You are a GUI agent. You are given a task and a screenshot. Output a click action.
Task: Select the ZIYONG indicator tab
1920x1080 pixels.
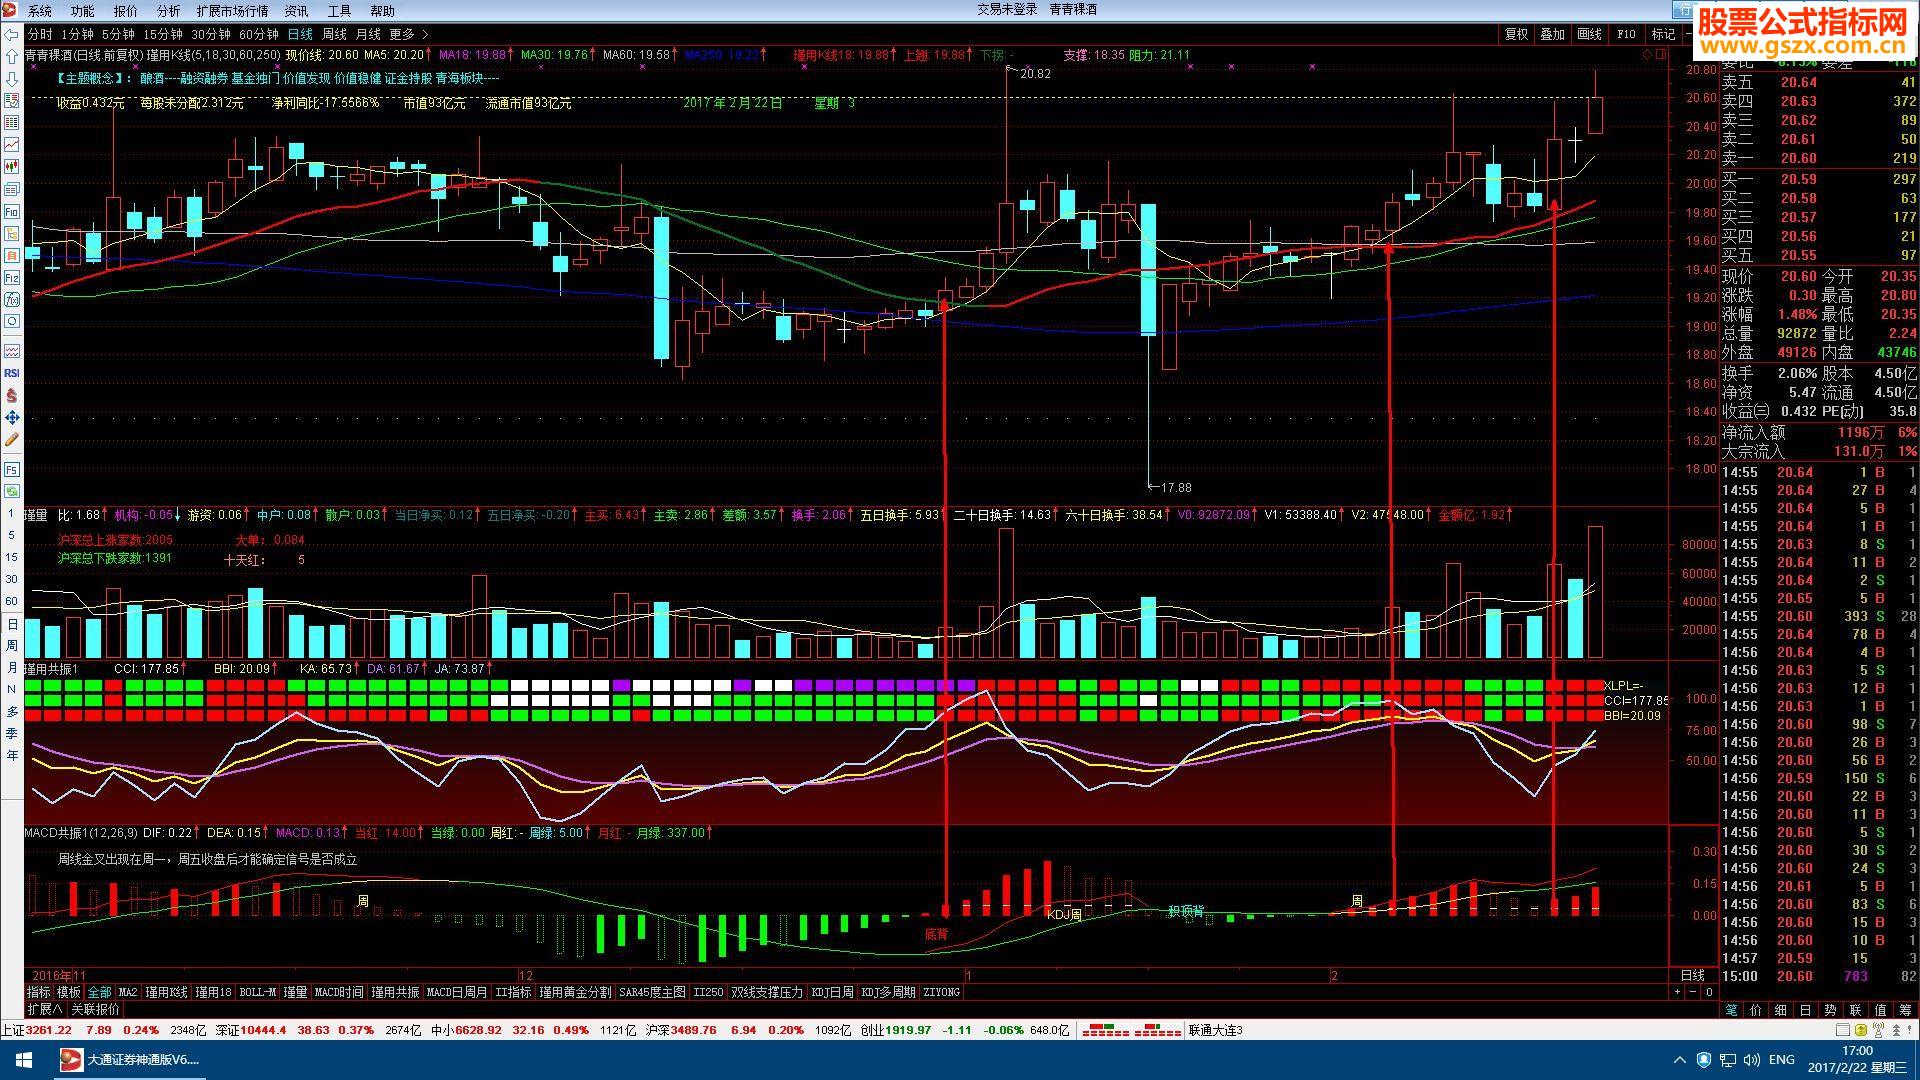941,992
